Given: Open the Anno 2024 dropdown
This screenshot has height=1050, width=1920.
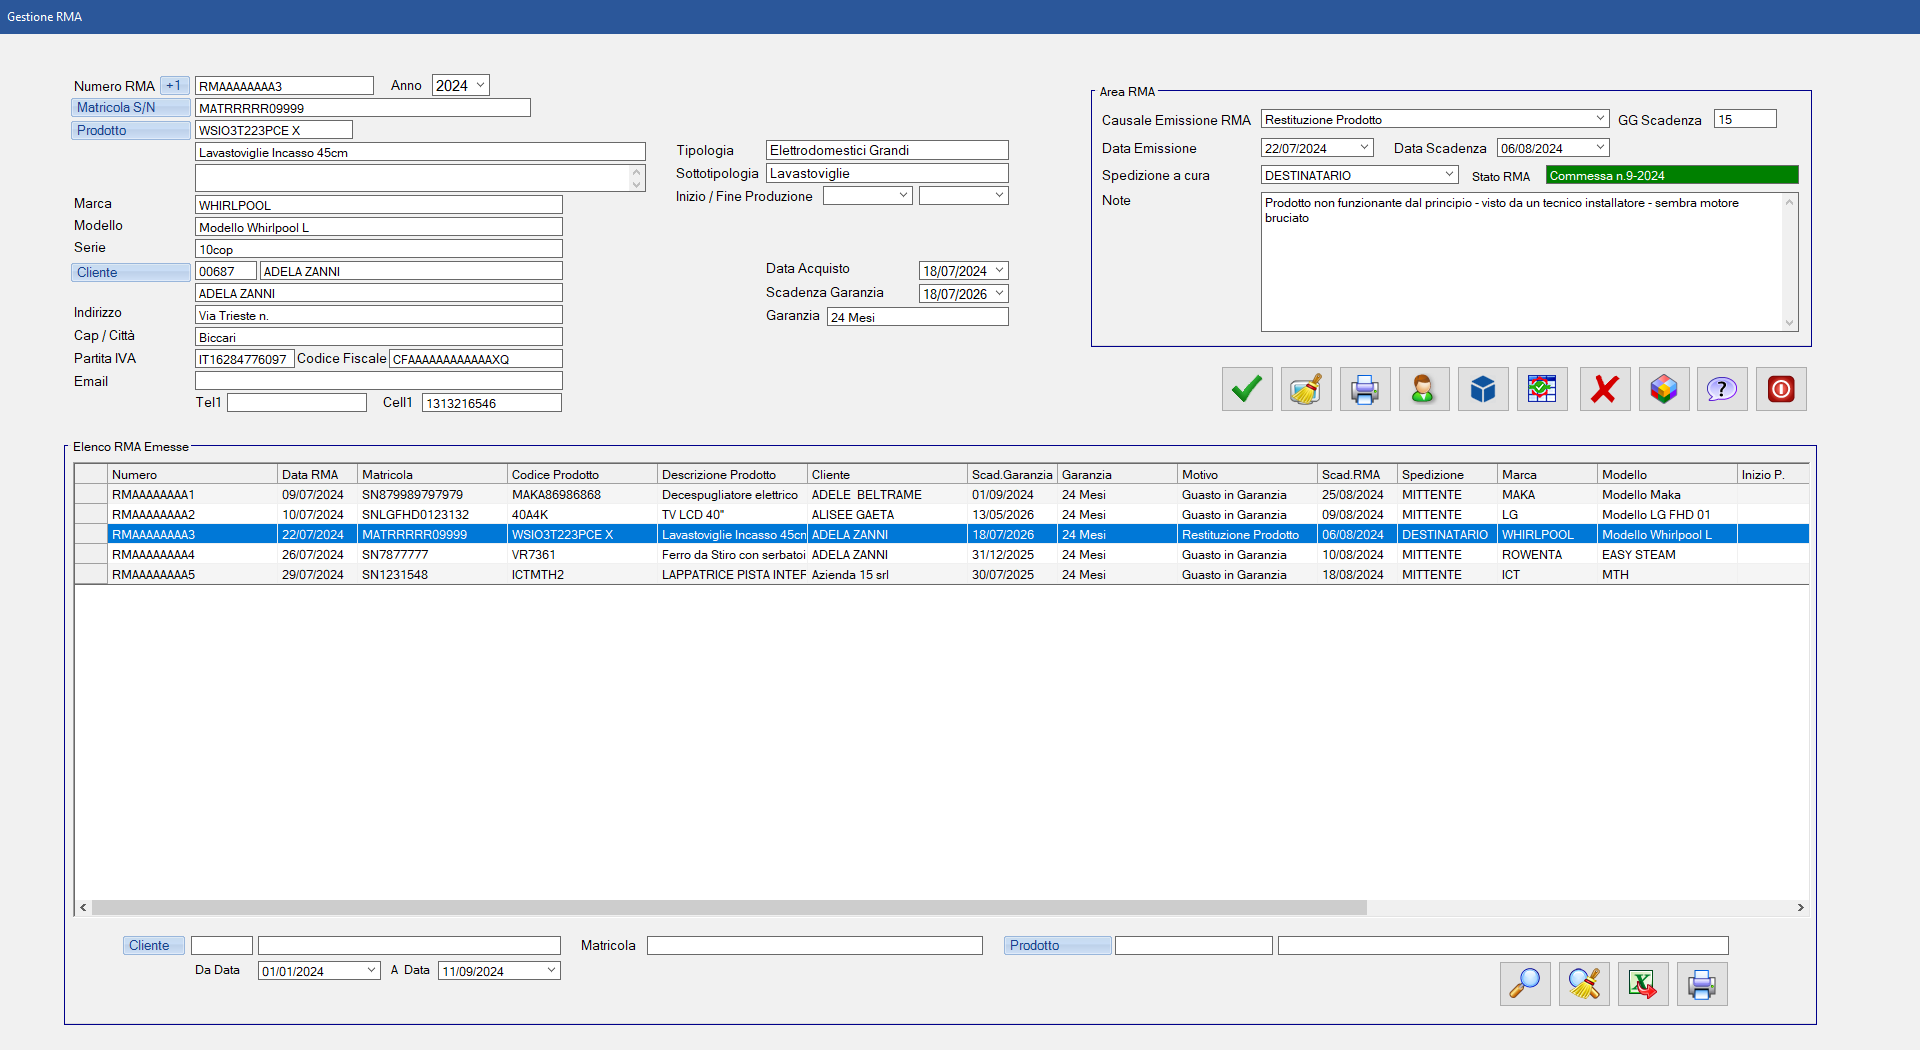Looking at the screenshot, I should [480, 85].
